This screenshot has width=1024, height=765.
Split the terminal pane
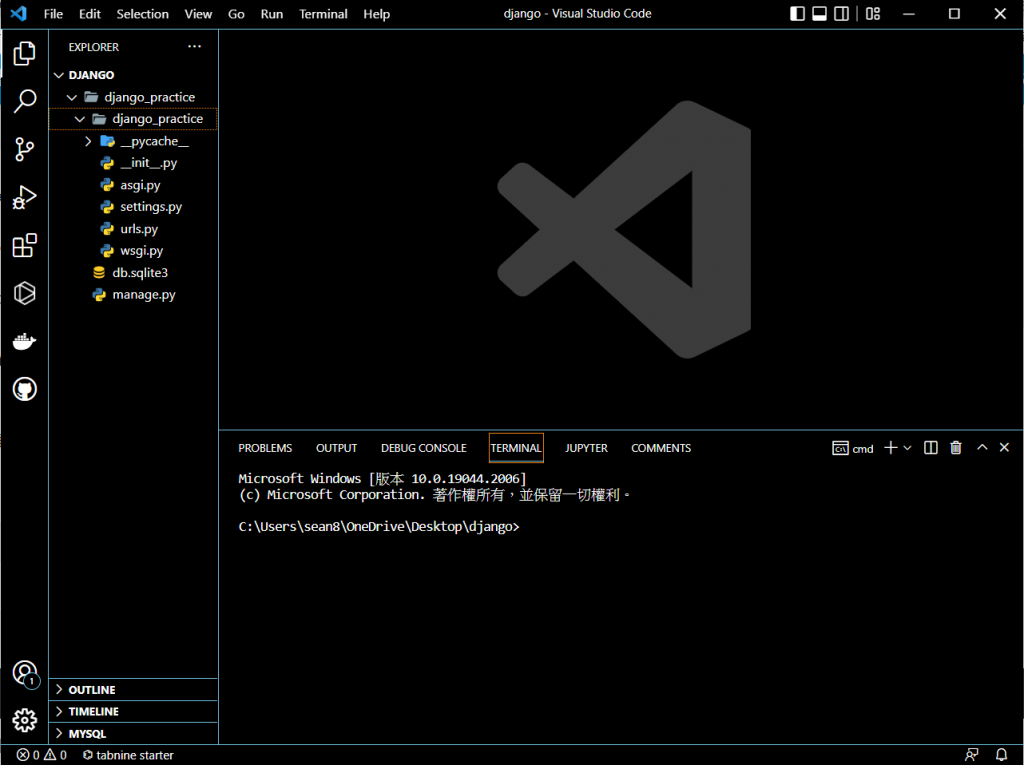(x=931, y=448)
